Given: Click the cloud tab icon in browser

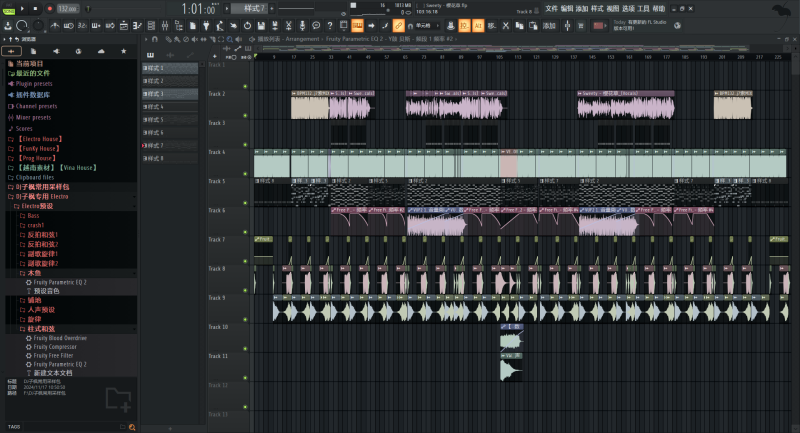Looking at the screenshot, I should [x=101, y=50].
